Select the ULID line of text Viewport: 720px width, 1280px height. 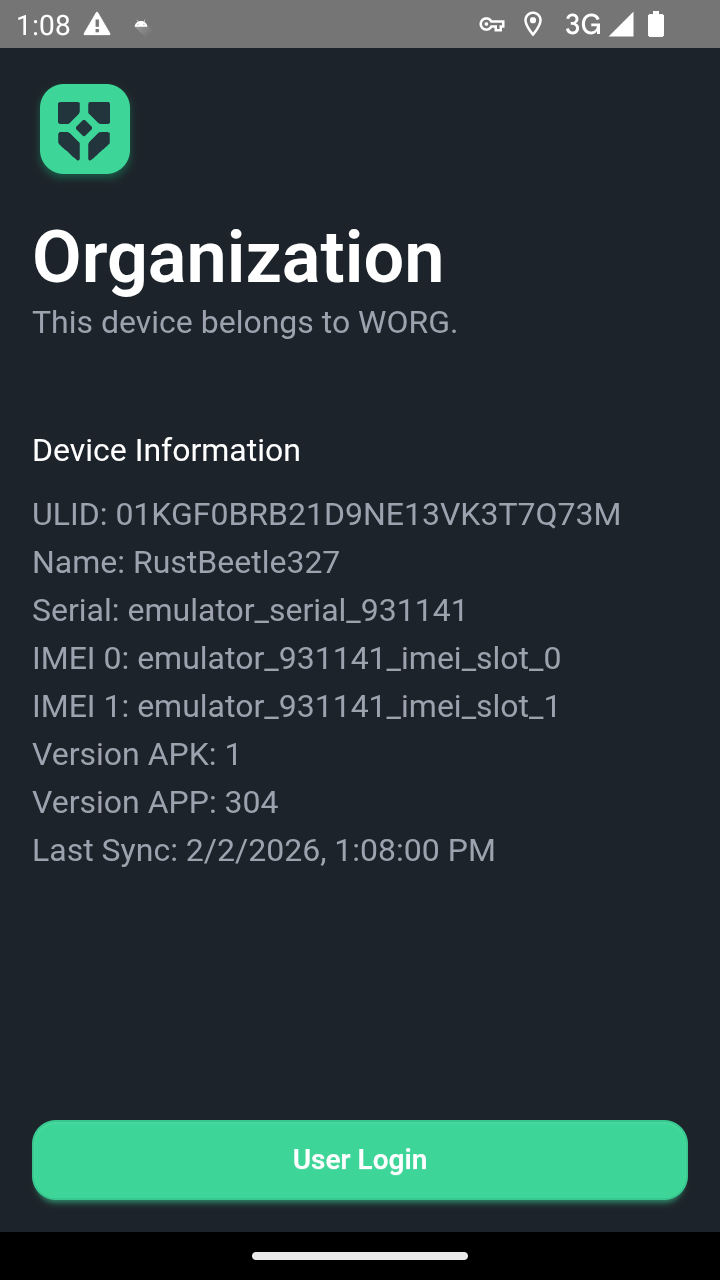point(326,514)
